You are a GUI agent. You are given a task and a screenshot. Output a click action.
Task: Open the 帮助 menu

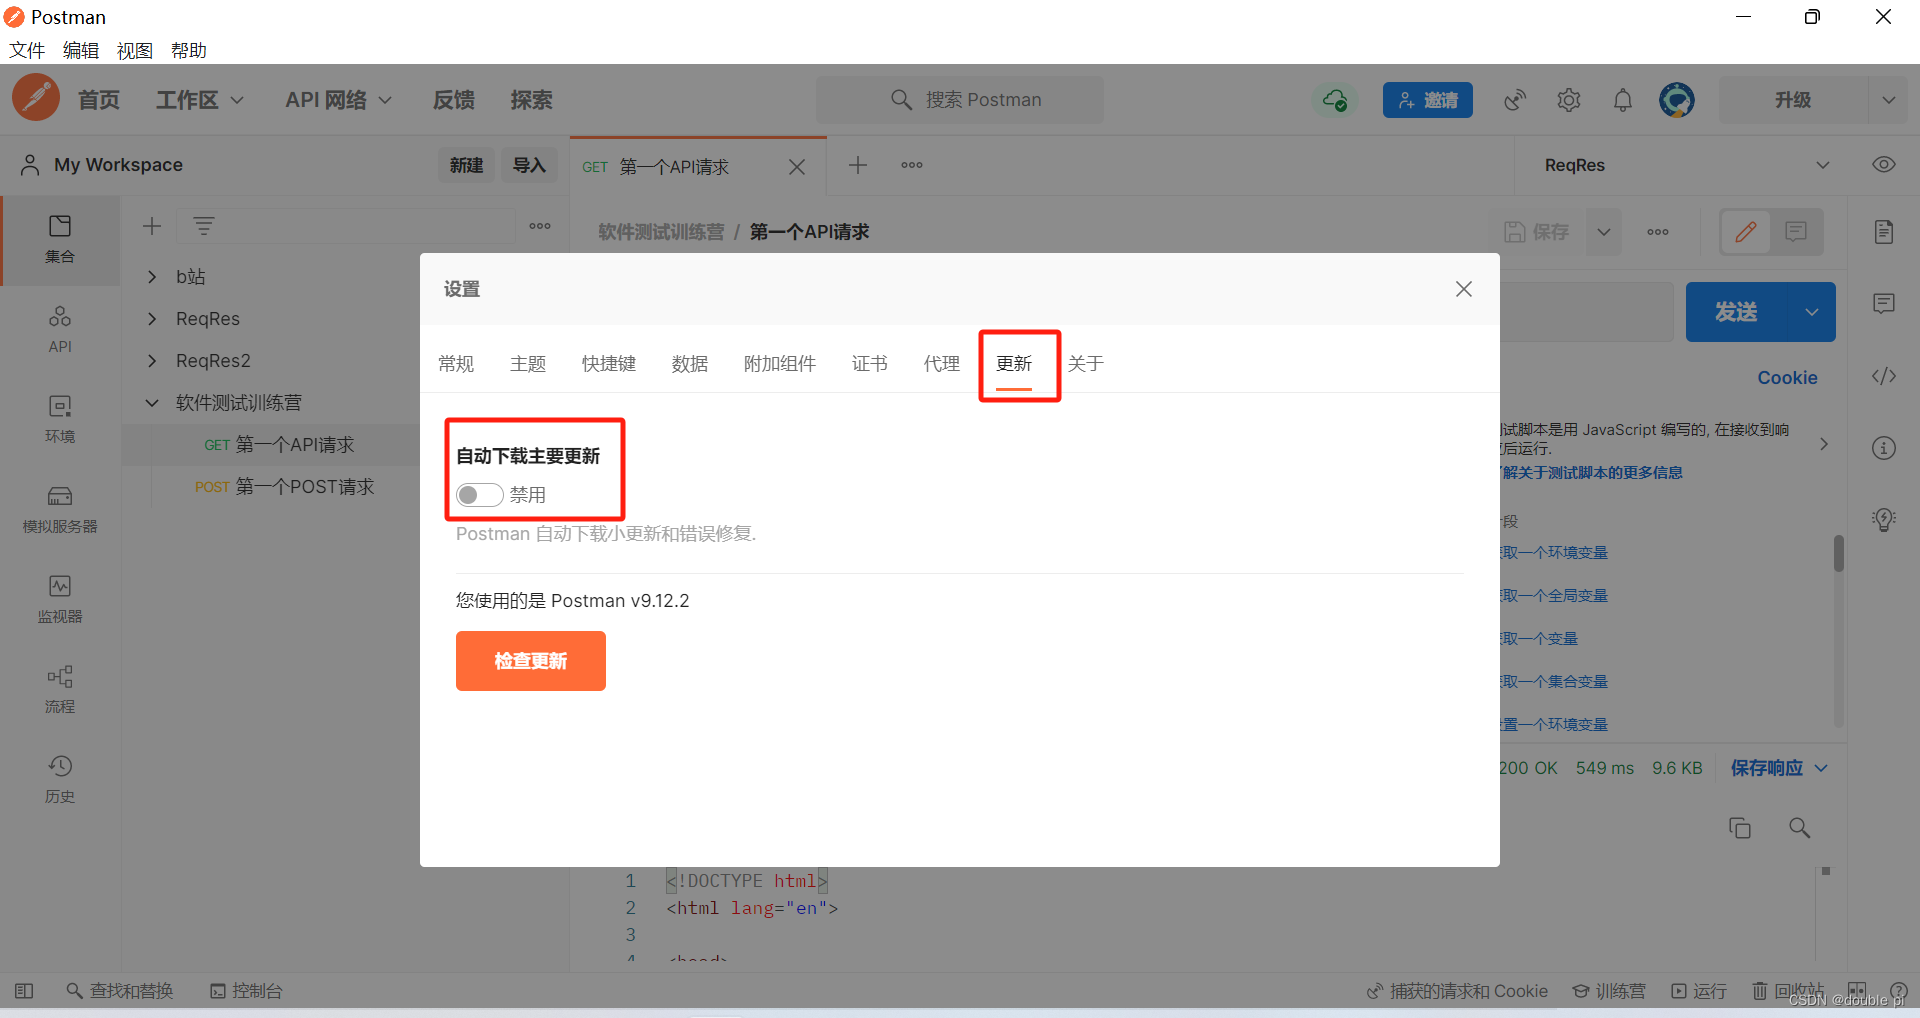189,50
